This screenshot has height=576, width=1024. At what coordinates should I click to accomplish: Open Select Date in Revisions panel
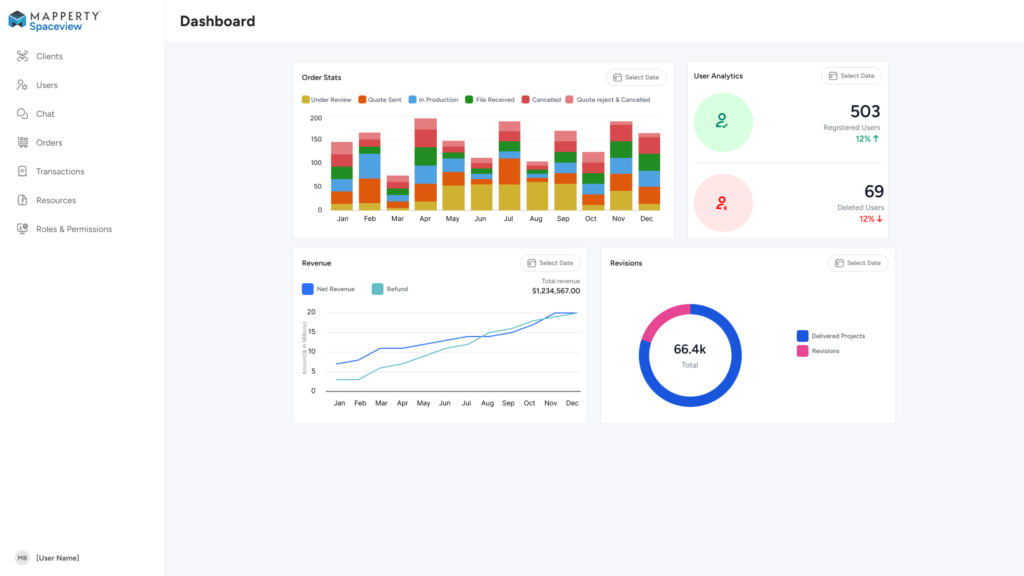(858, 263)
